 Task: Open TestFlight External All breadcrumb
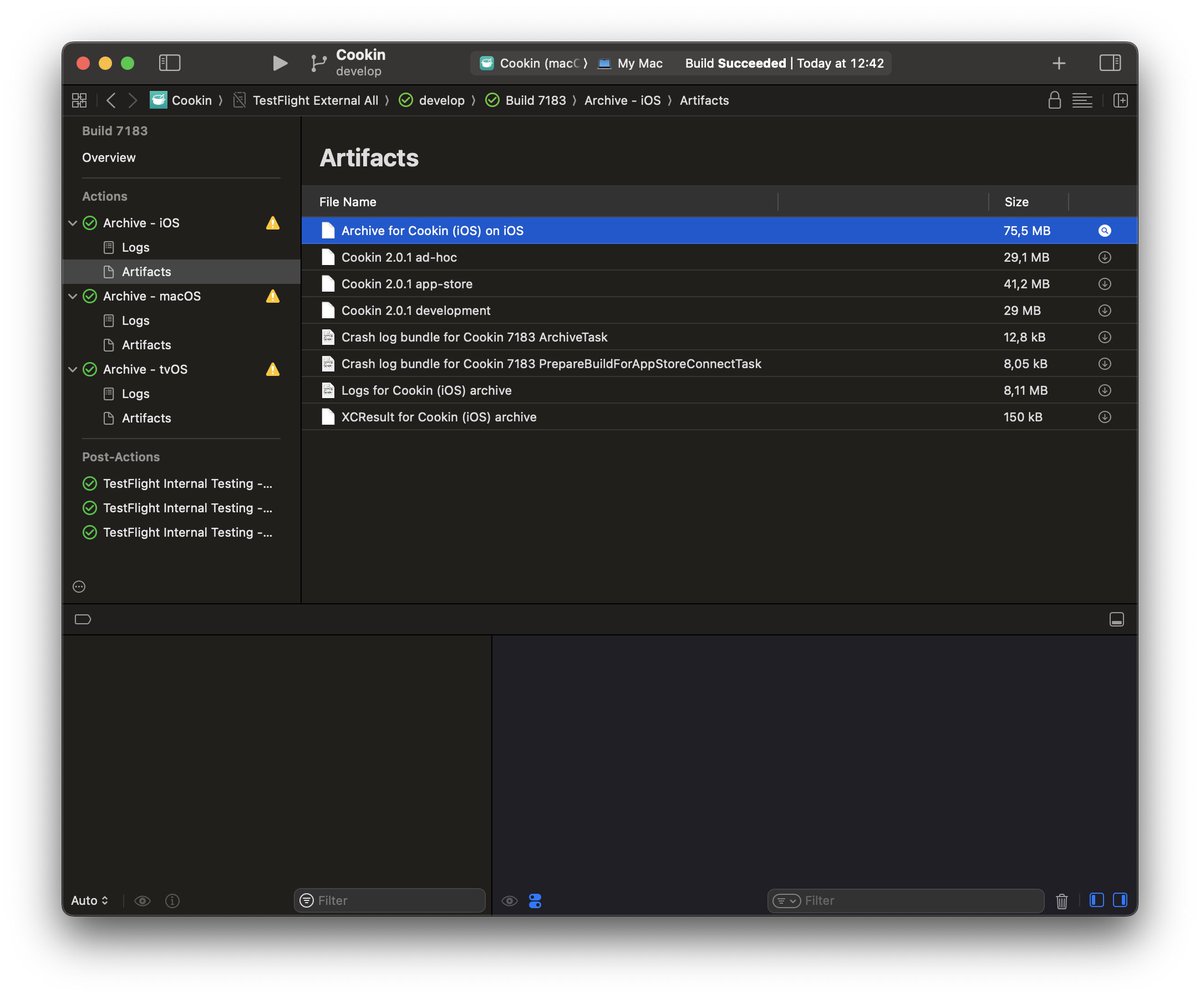305,100
